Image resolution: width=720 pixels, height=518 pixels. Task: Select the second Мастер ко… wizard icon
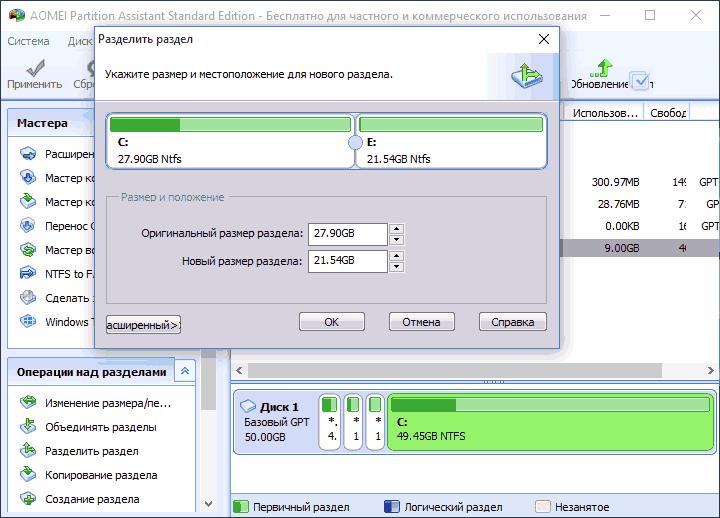pos(28,202)
